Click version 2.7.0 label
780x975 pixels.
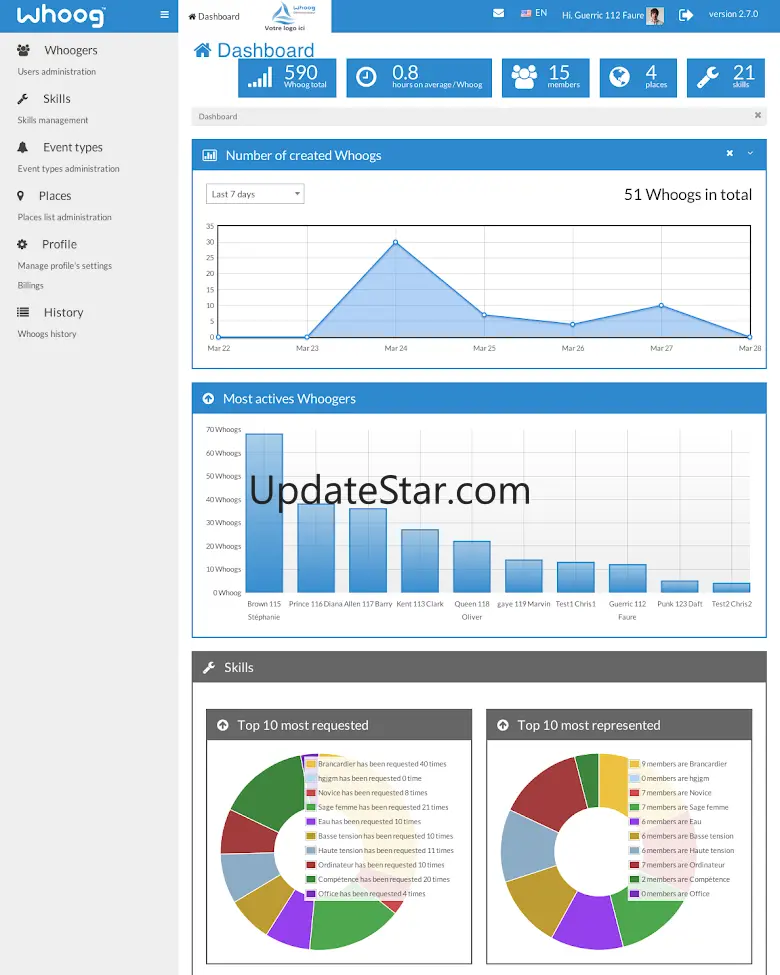(733, 14)
